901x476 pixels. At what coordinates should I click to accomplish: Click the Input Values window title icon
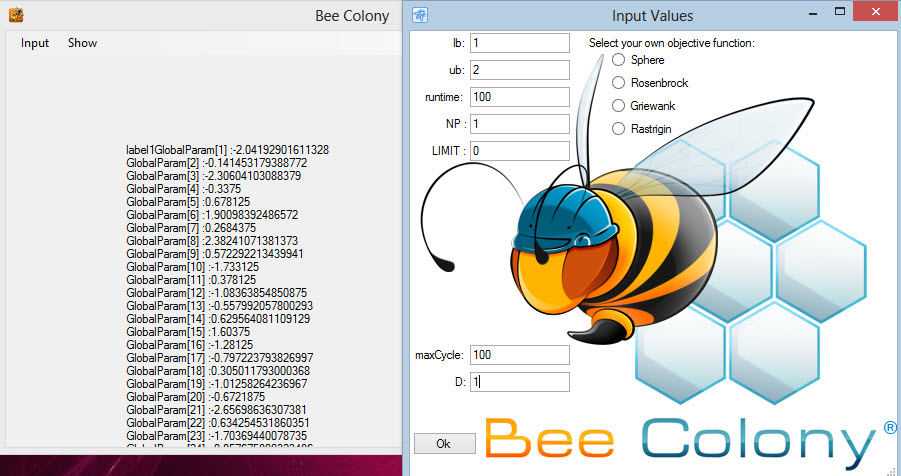tap(420, 16)
